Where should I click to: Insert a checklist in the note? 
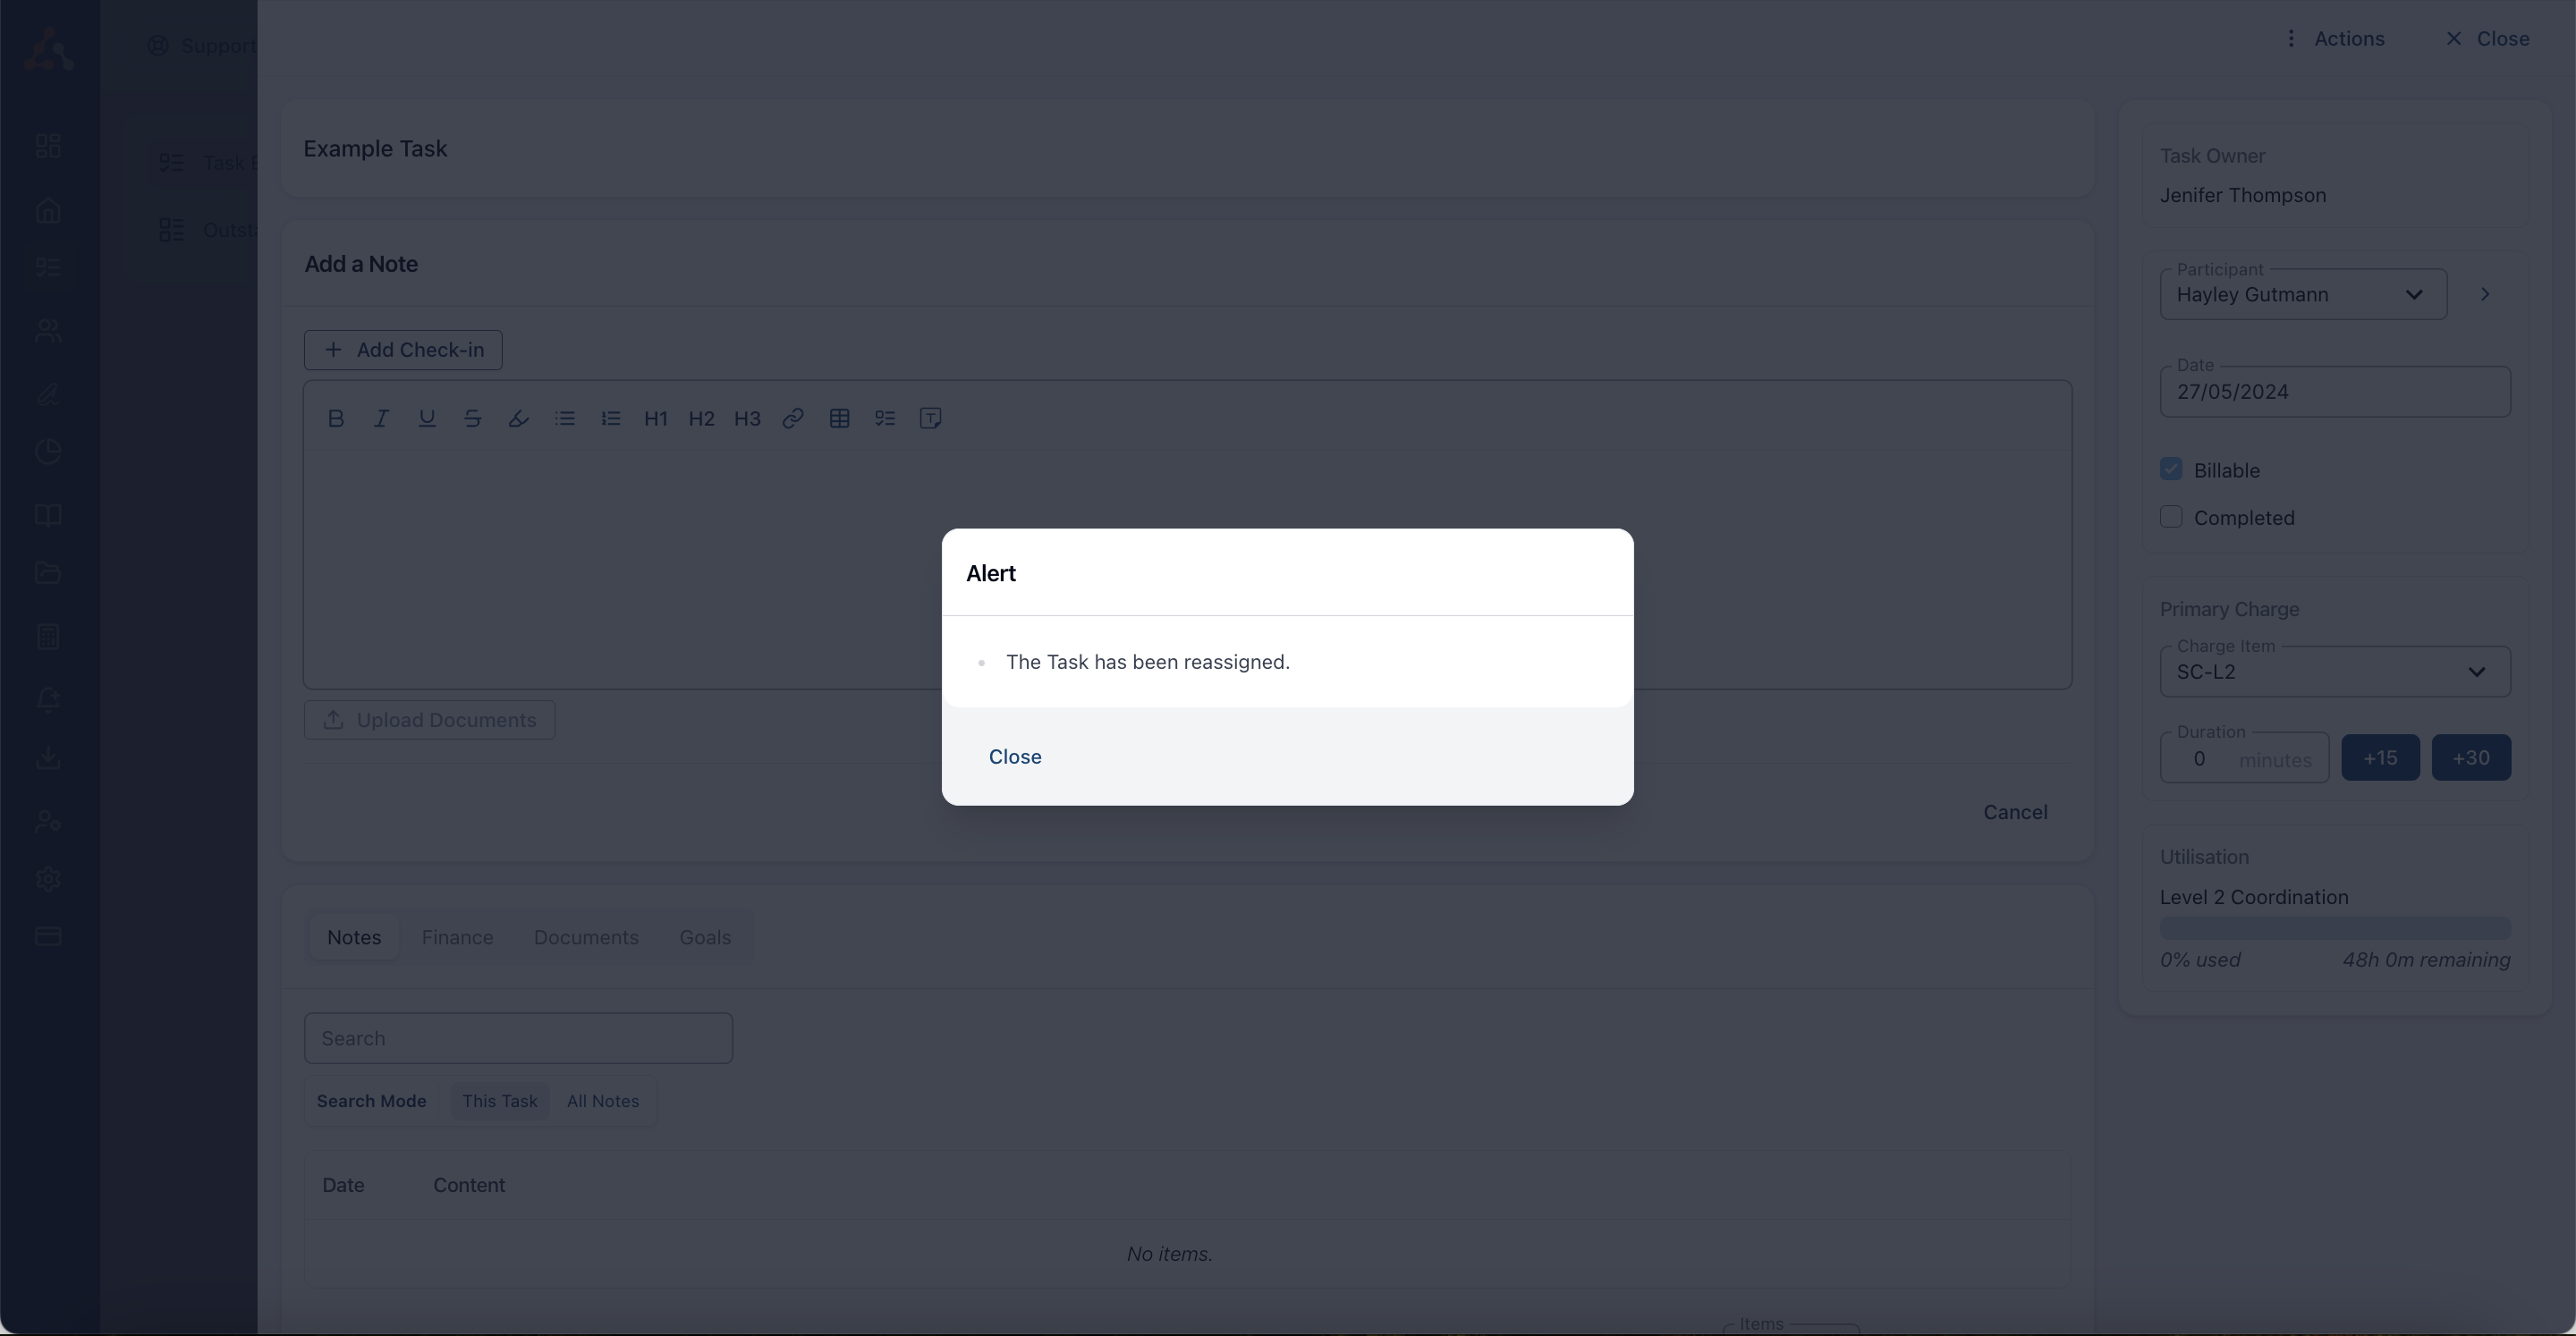(x=885, y=419)
